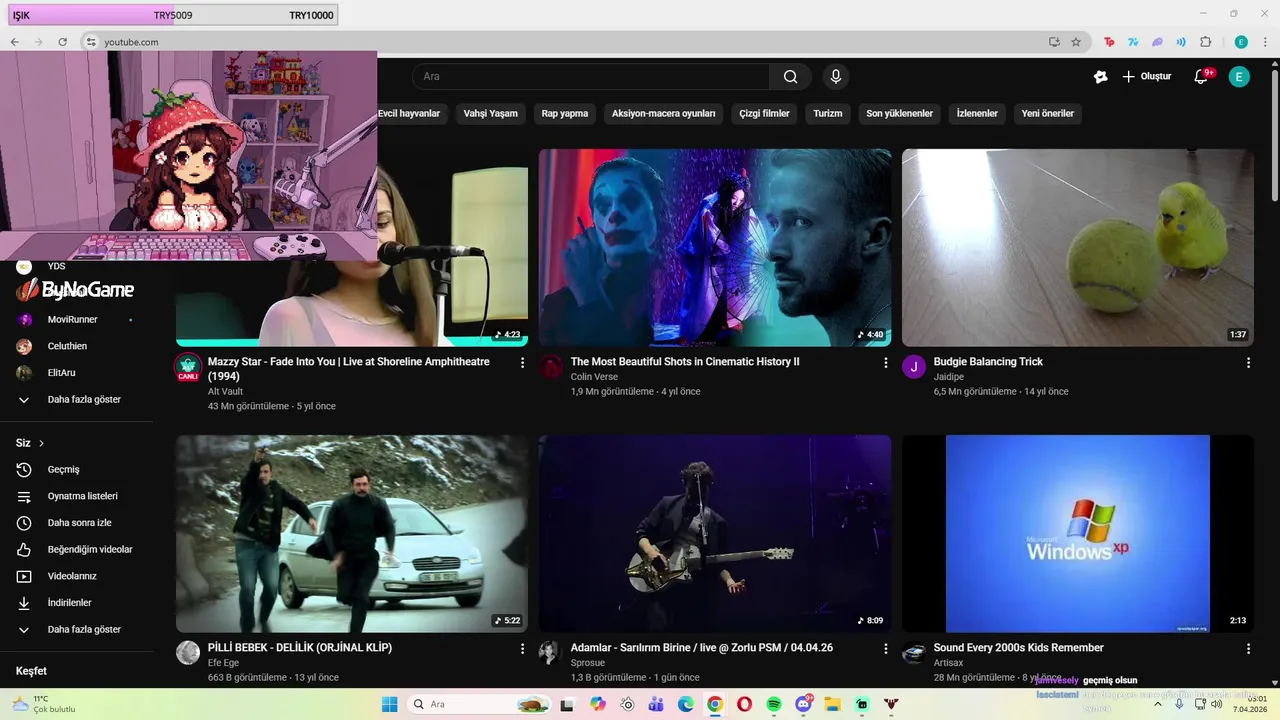Open the weather widget showing 11°C
The image size is (1280, 720).
[x=44, y=704]
